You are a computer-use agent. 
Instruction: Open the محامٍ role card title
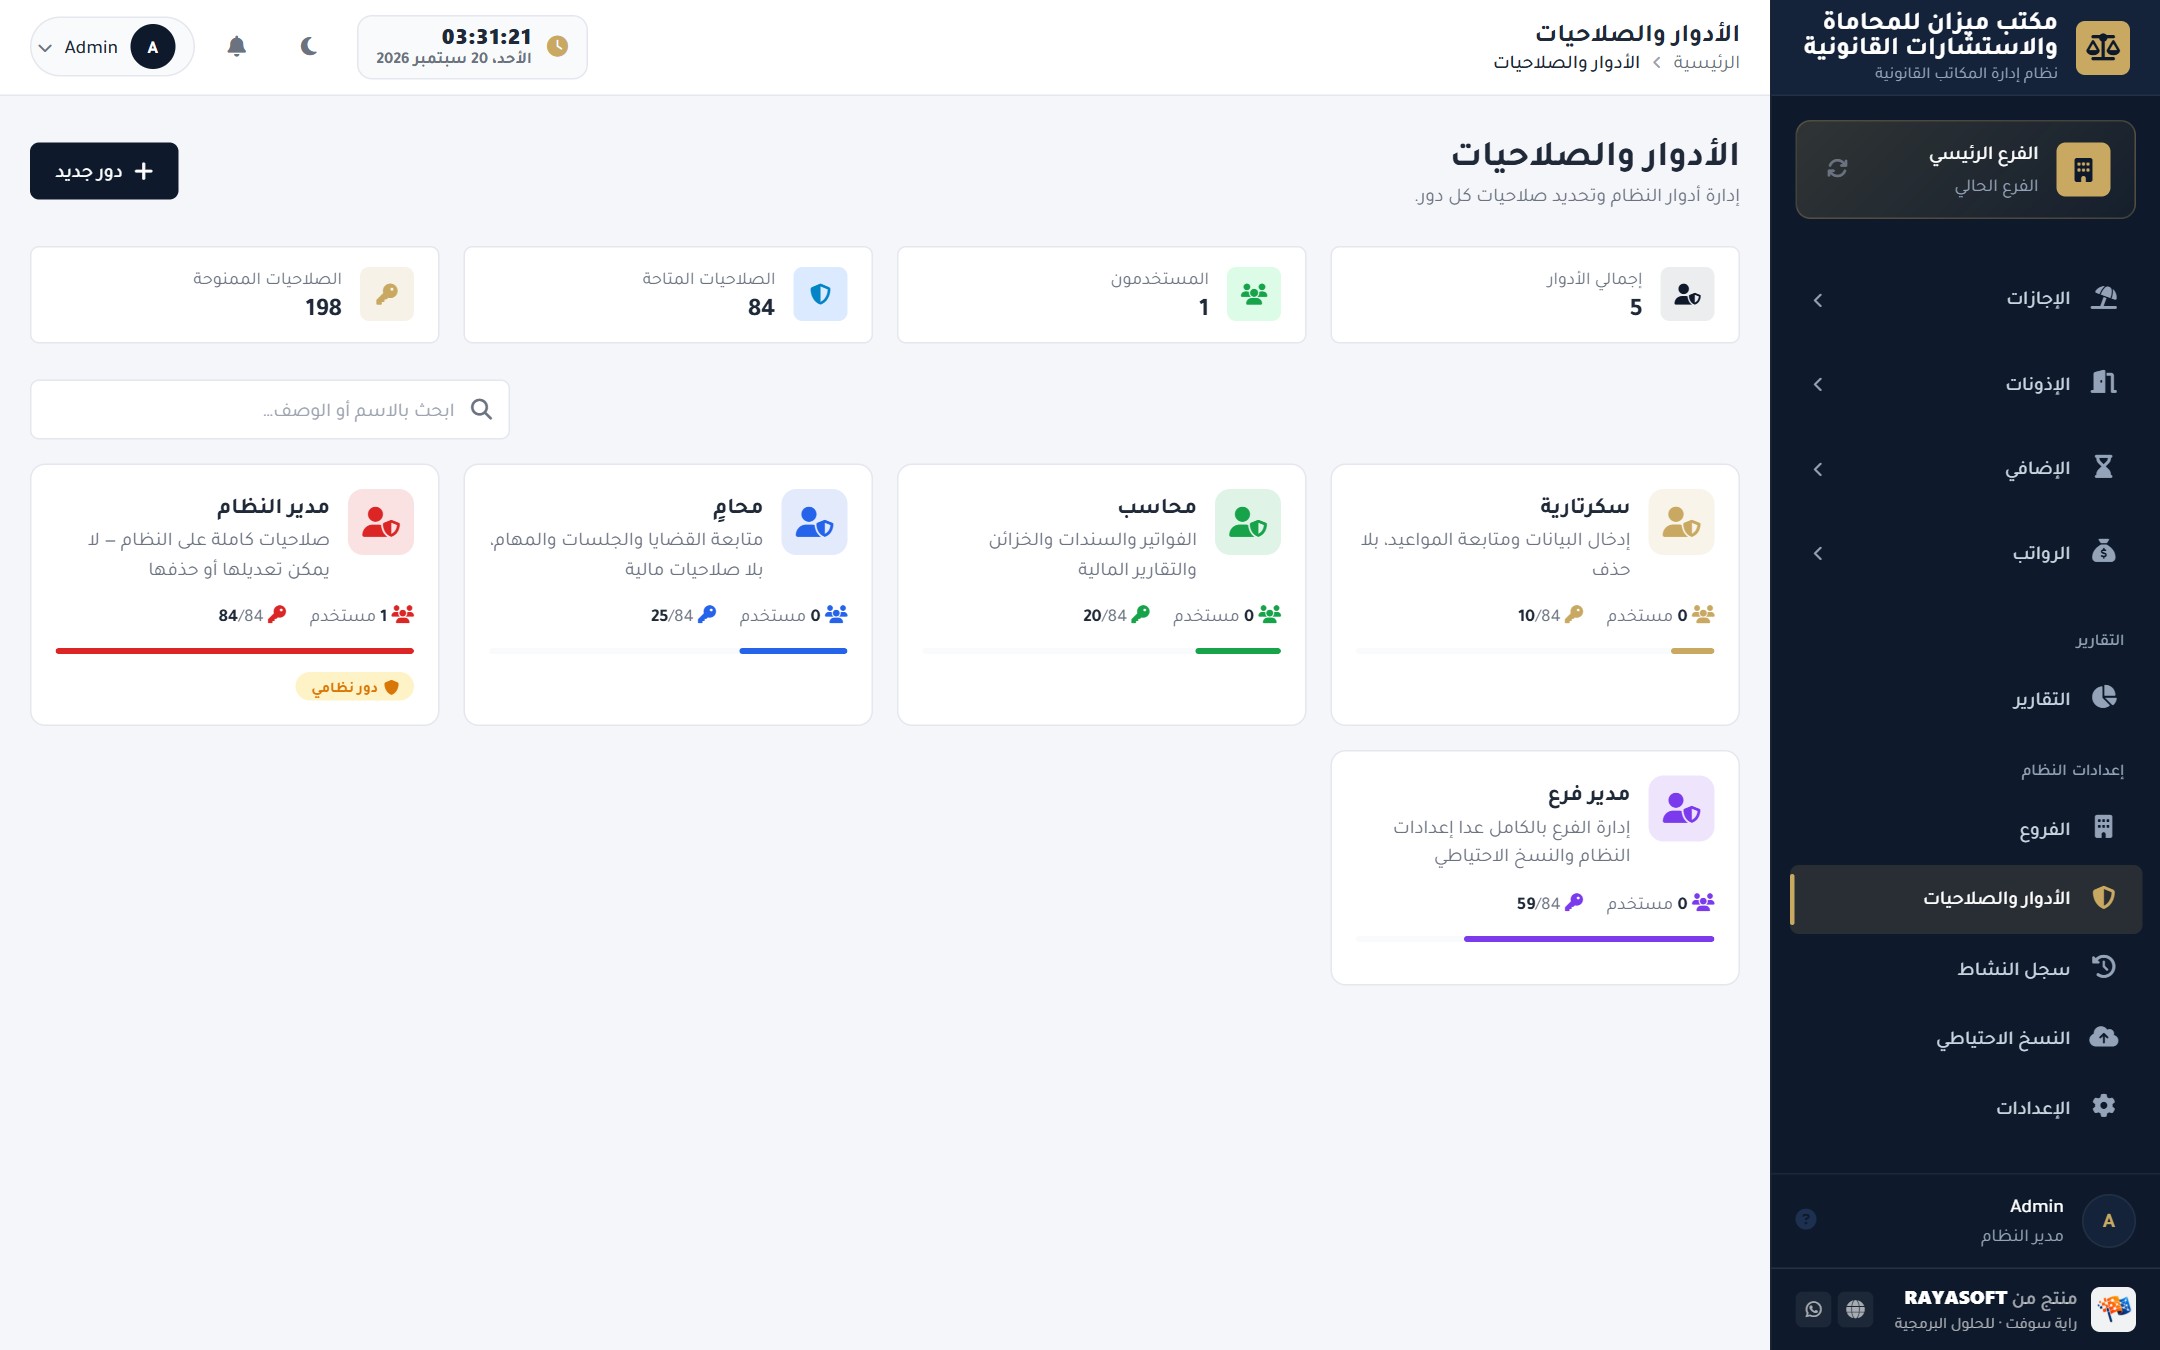[738, 506]
